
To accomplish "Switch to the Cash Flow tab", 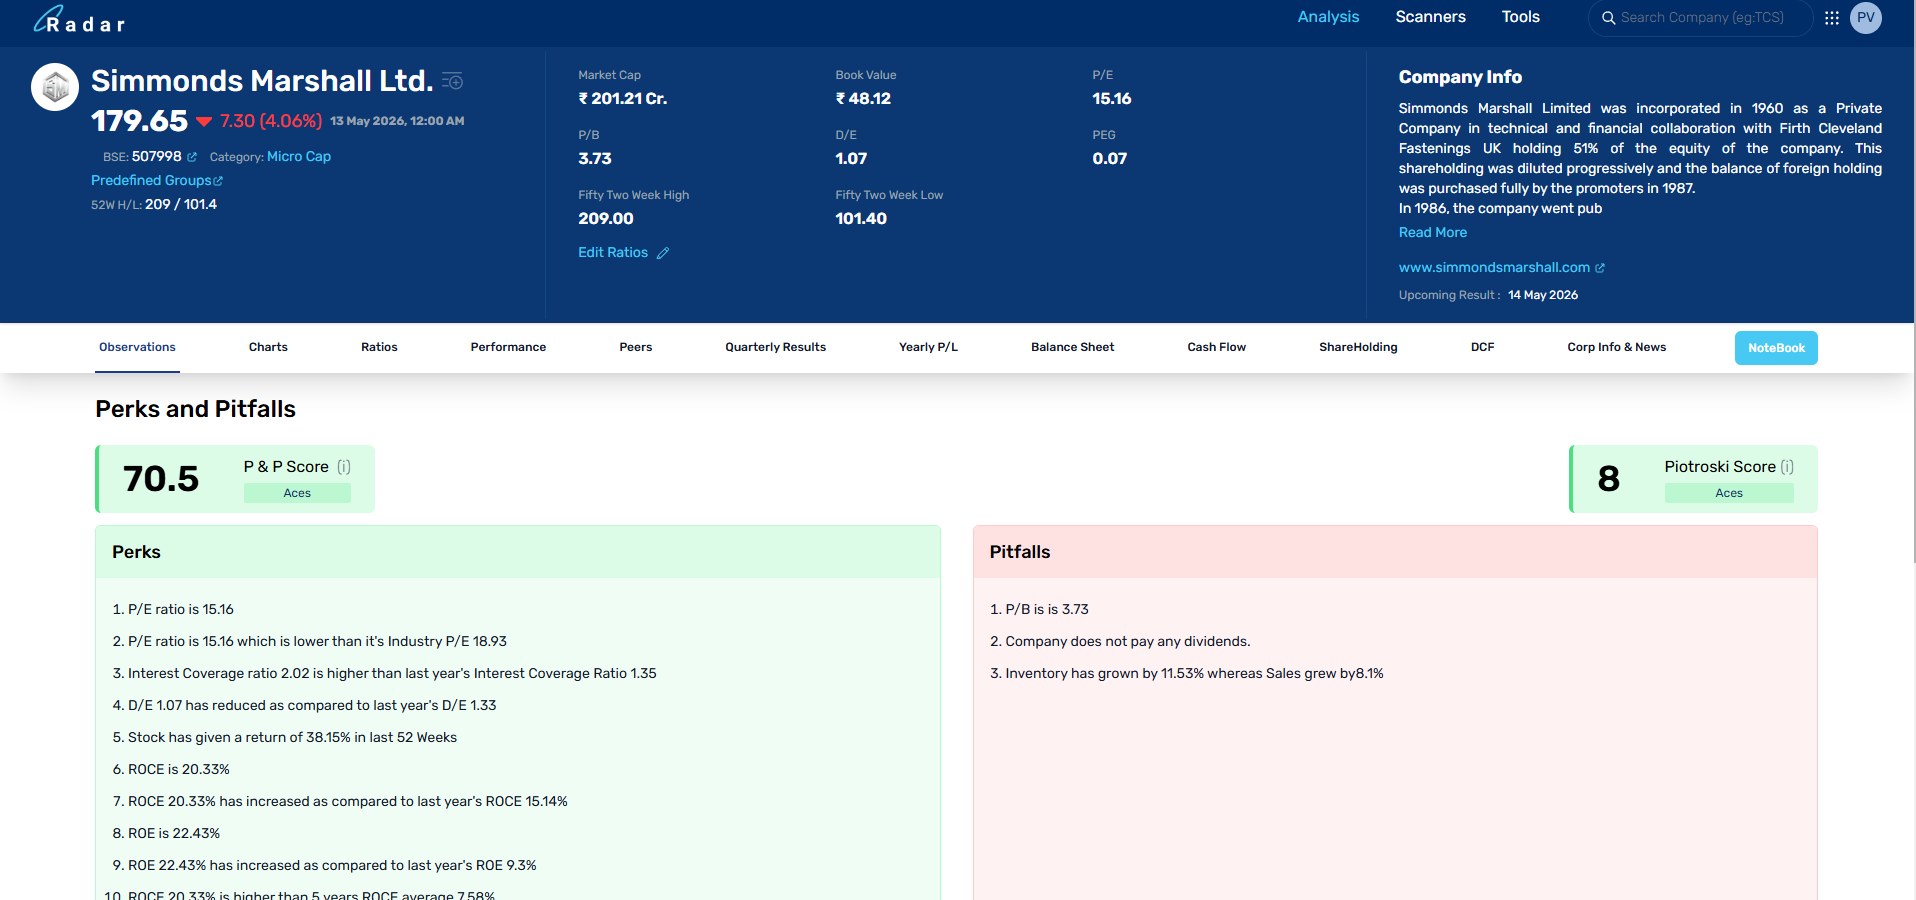I will click(1216, 347).
